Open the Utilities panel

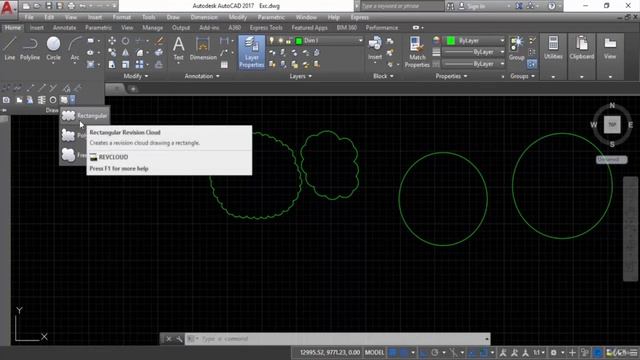click(x=553, y=49)
